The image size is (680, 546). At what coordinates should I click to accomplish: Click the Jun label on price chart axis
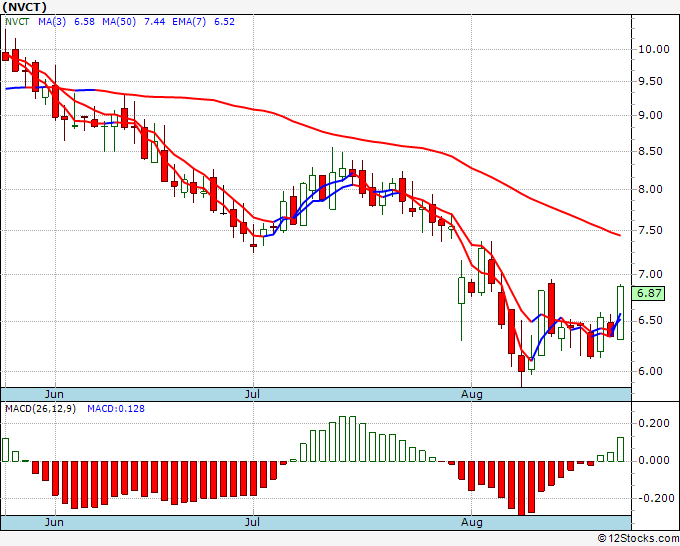click(x=54, y=394)
